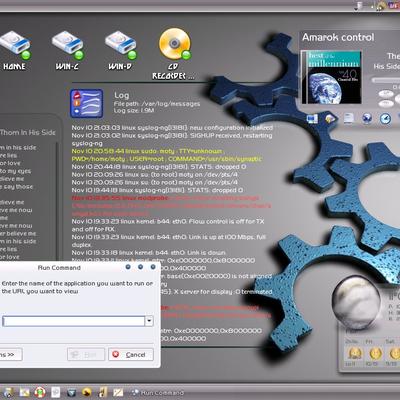
Task: Click the Fri forecast sun icon
Action: (375, 353)
